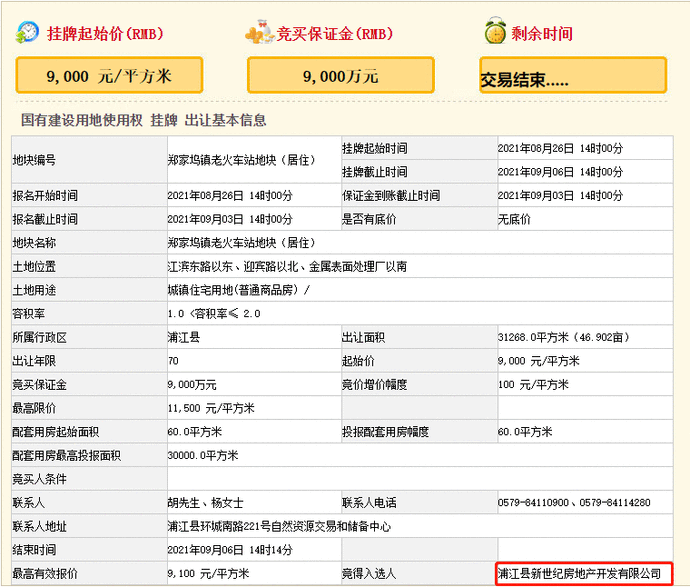The image size is (690, 587).
Task: Click the 交易结束 status box
Action: [x=572, y=77]
